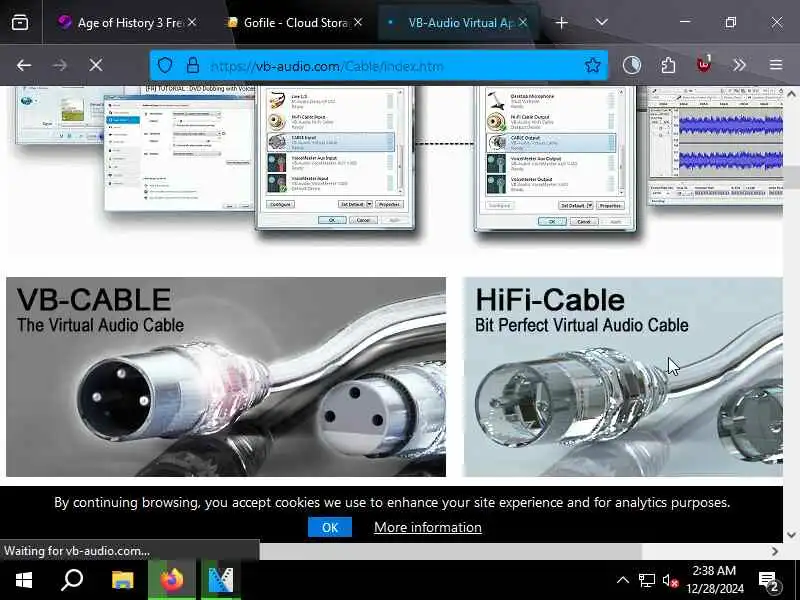The image size is (800, 600).
Task: Open network status tray icon
Action: (646, 580)
